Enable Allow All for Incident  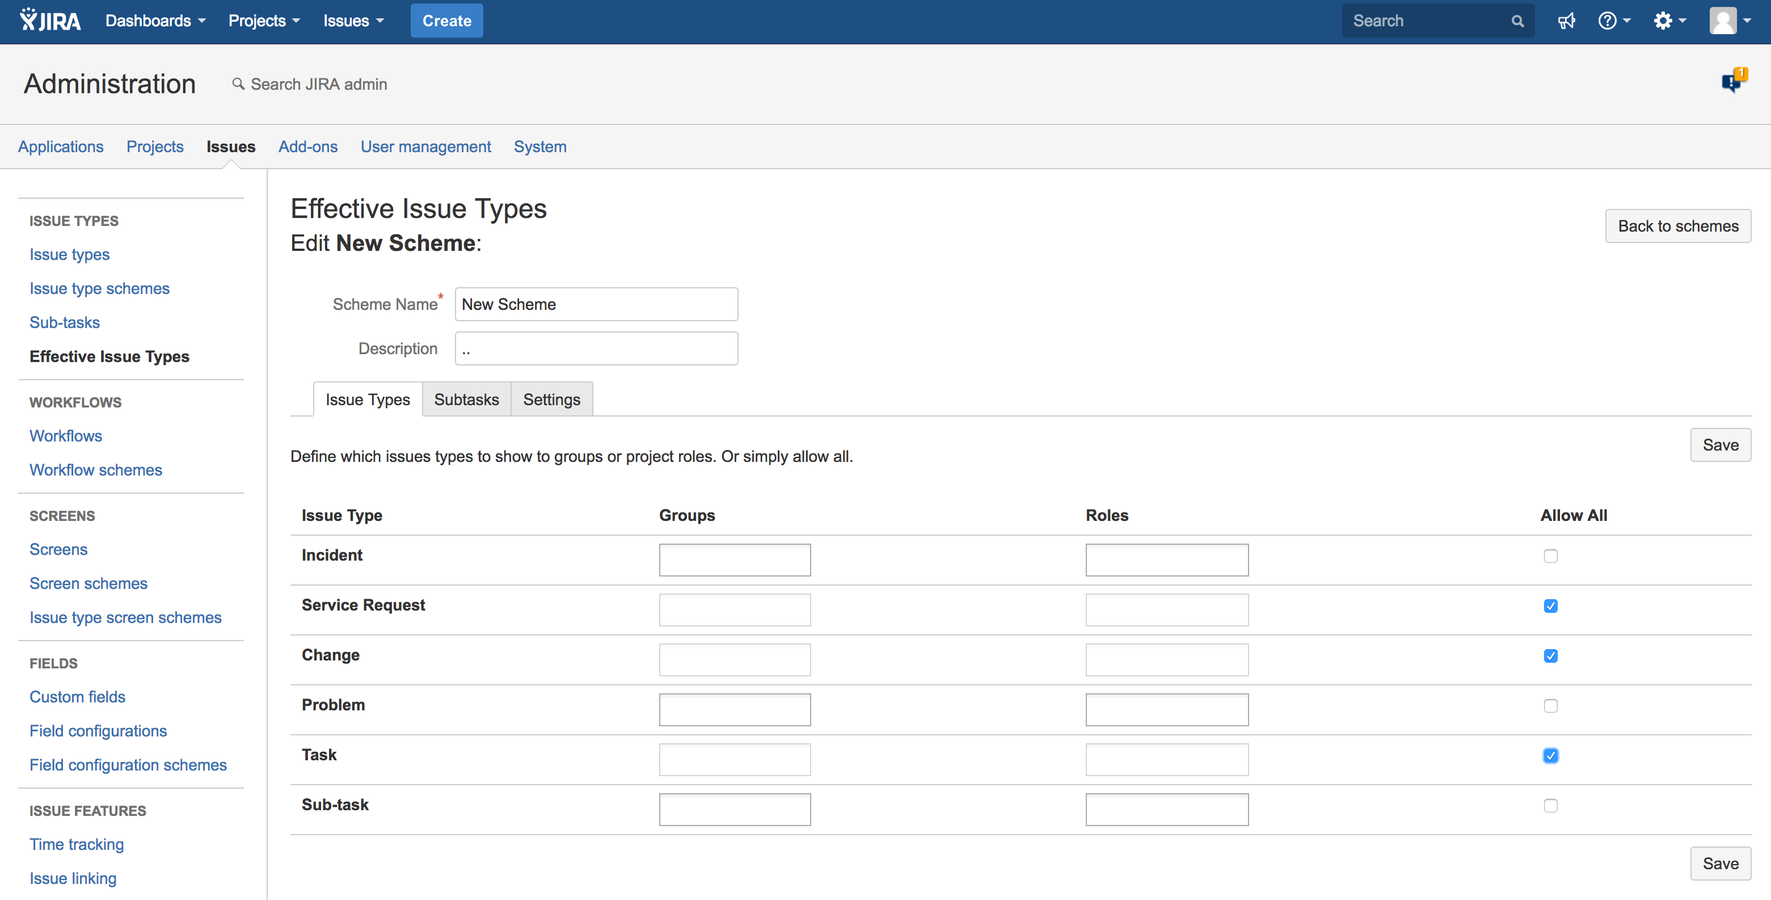point(1550,556)
